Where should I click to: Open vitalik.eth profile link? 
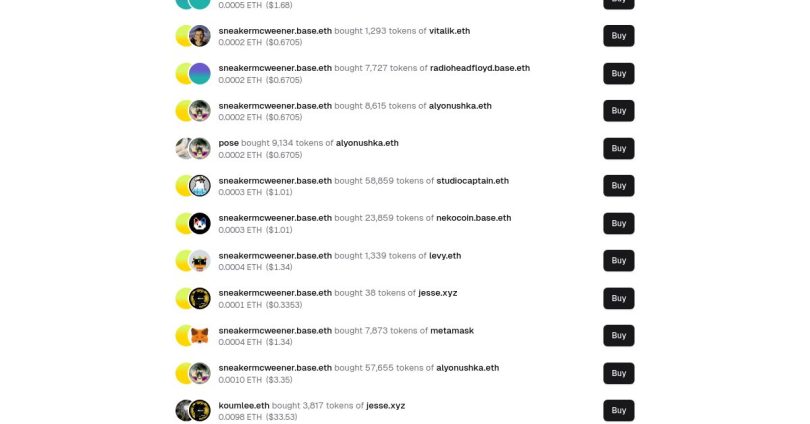[449, 31]
